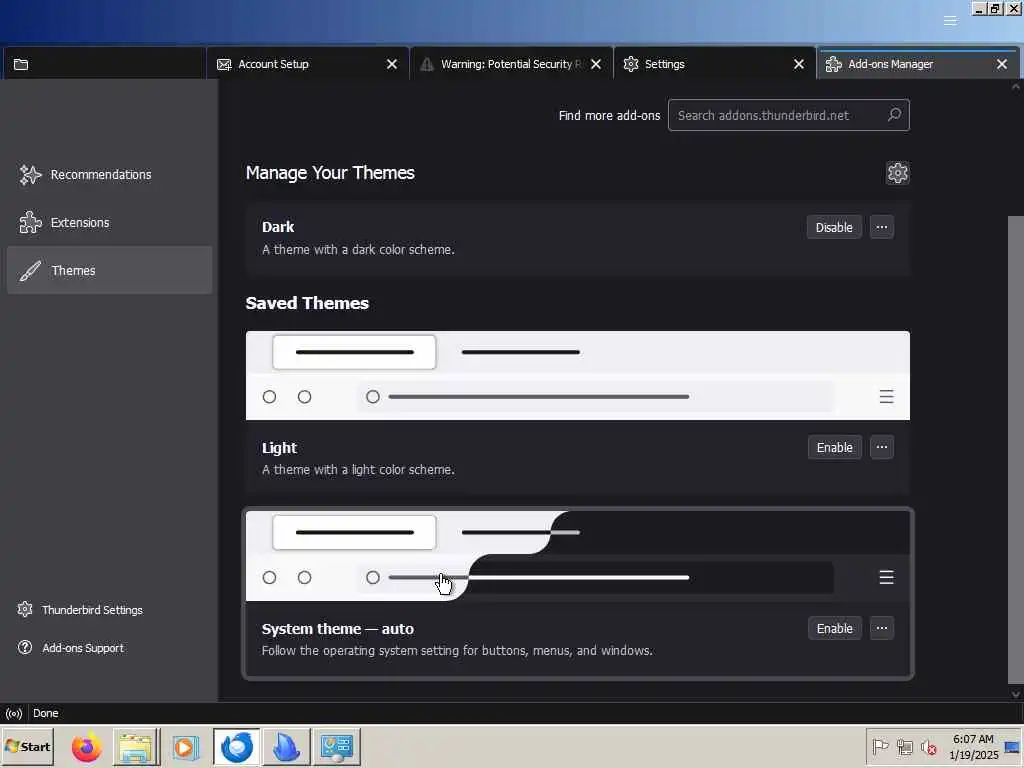Click the Dark theme name text
Image resolution: width=1024 pixels, height=768 pixels.
[278, 227]
